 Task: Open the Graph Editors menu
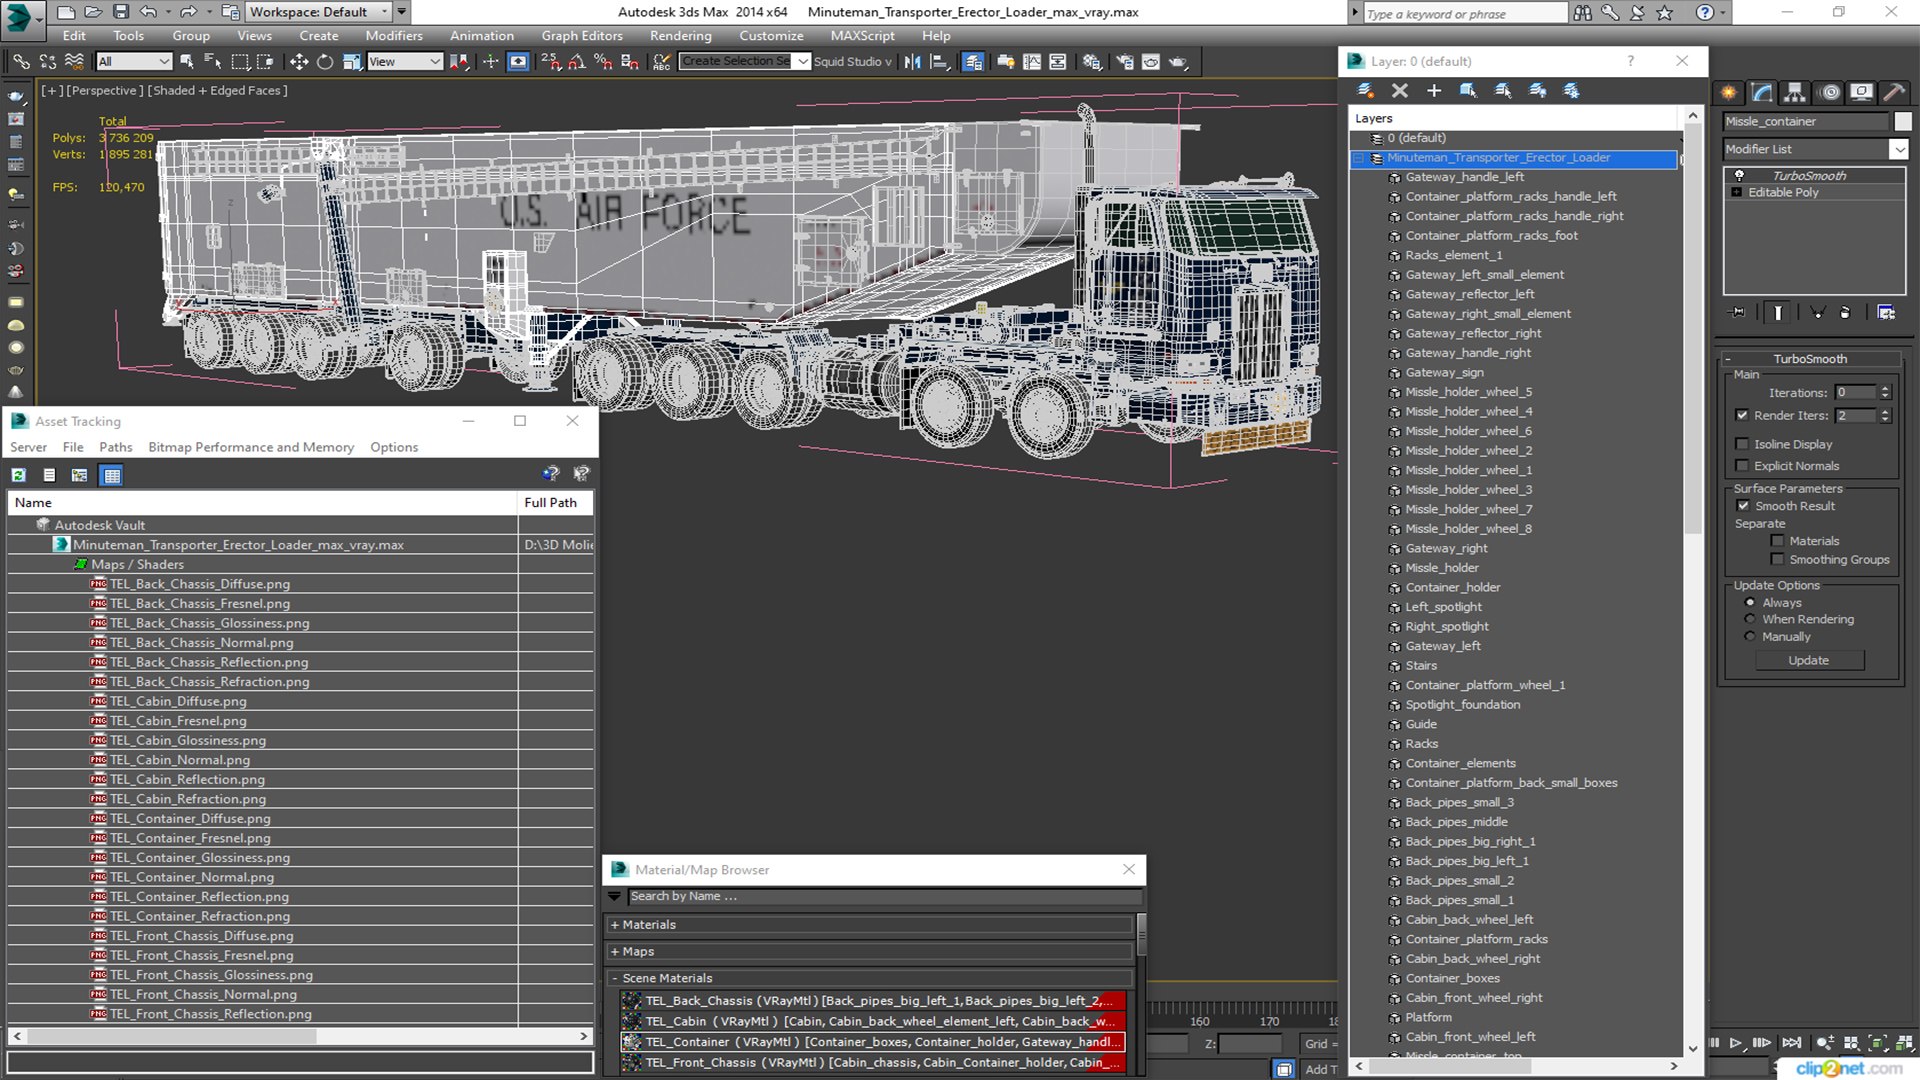582,36
